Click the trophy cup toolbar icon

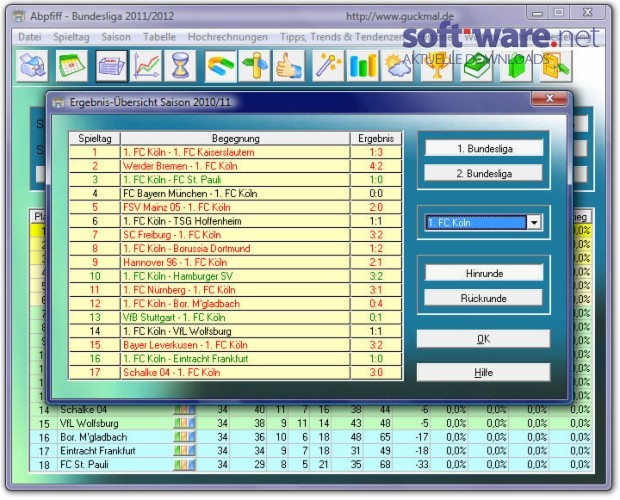pos(437,66)
